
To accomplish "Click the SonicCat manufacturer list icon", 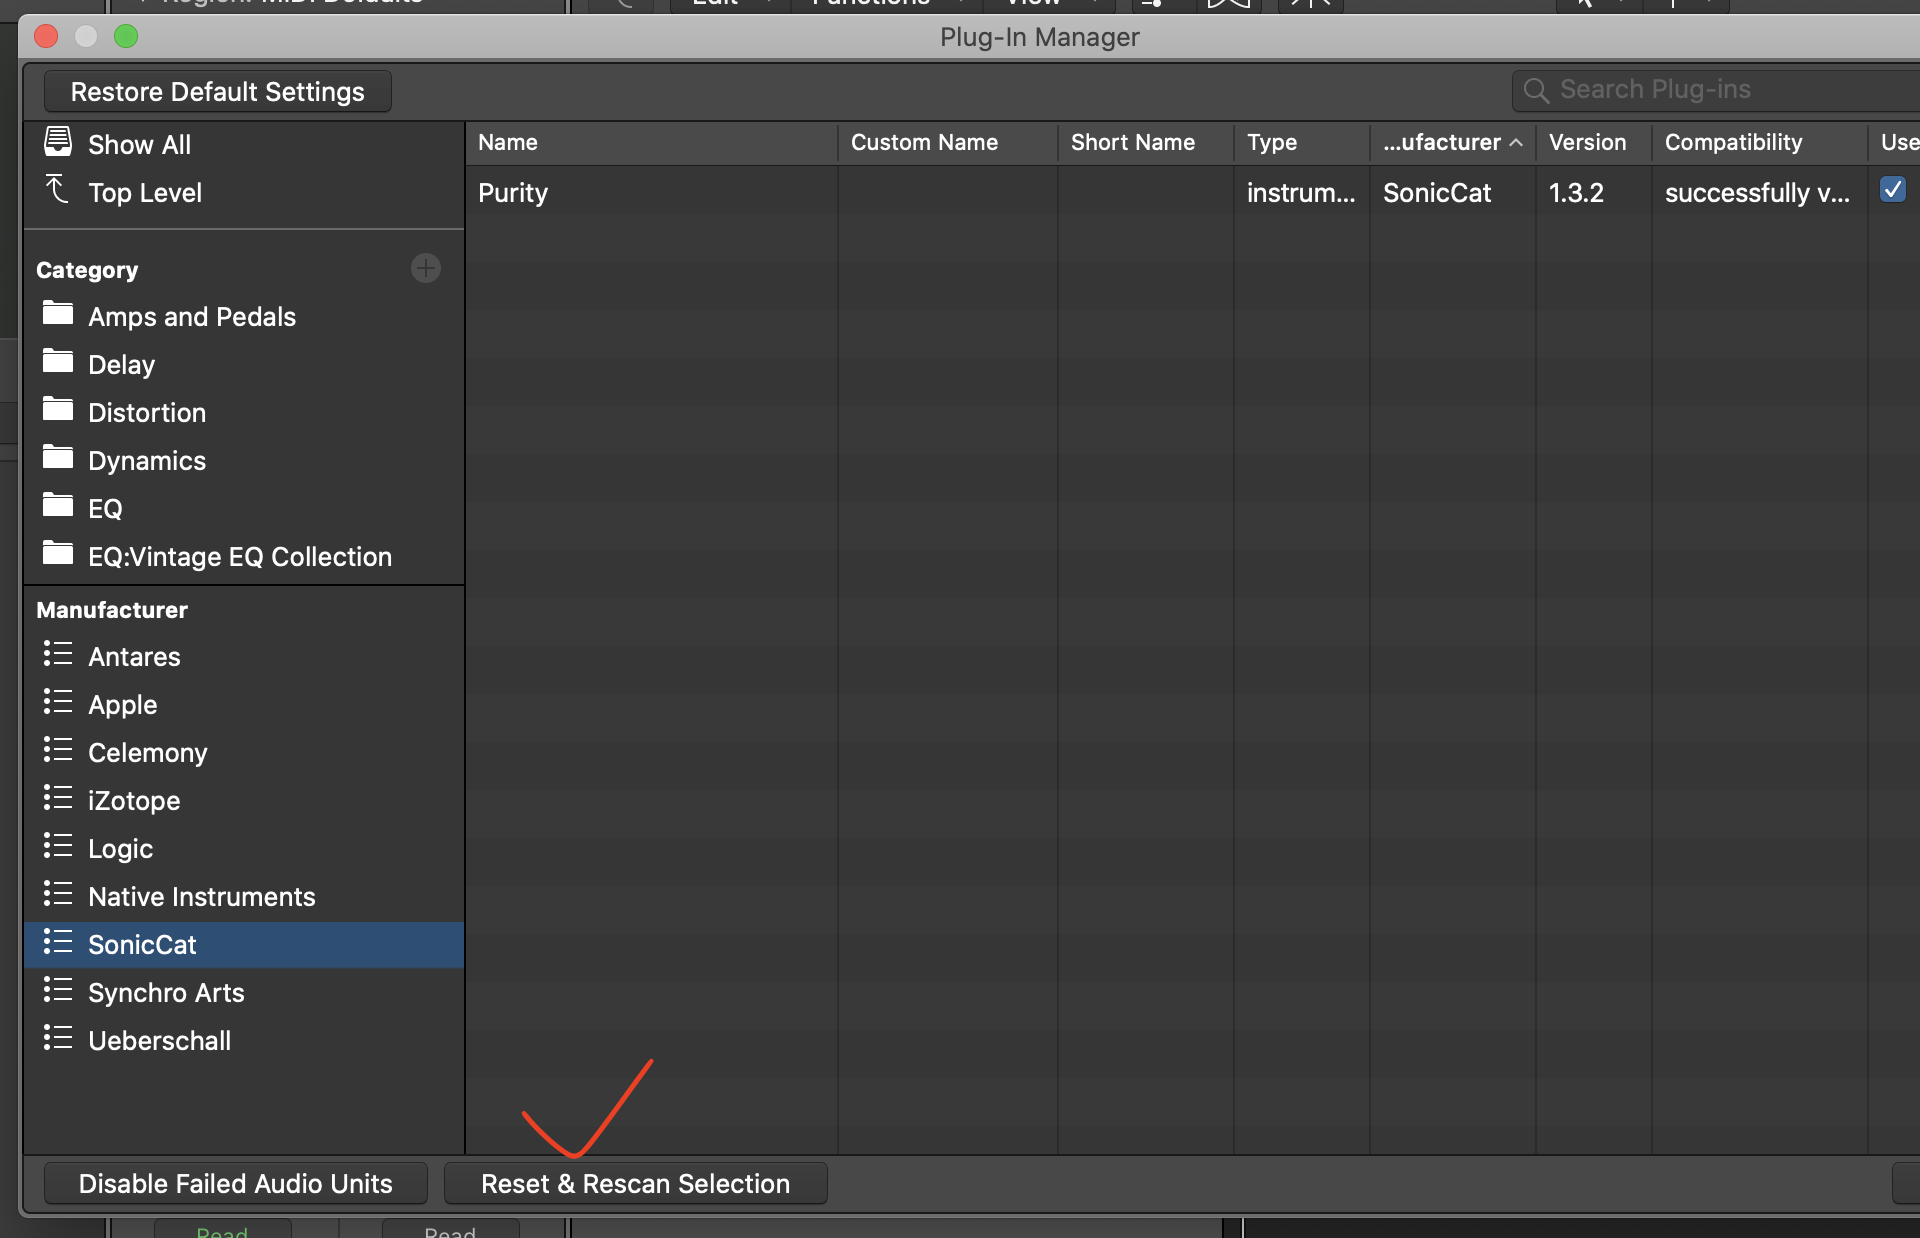I will [x=58, y=942].
